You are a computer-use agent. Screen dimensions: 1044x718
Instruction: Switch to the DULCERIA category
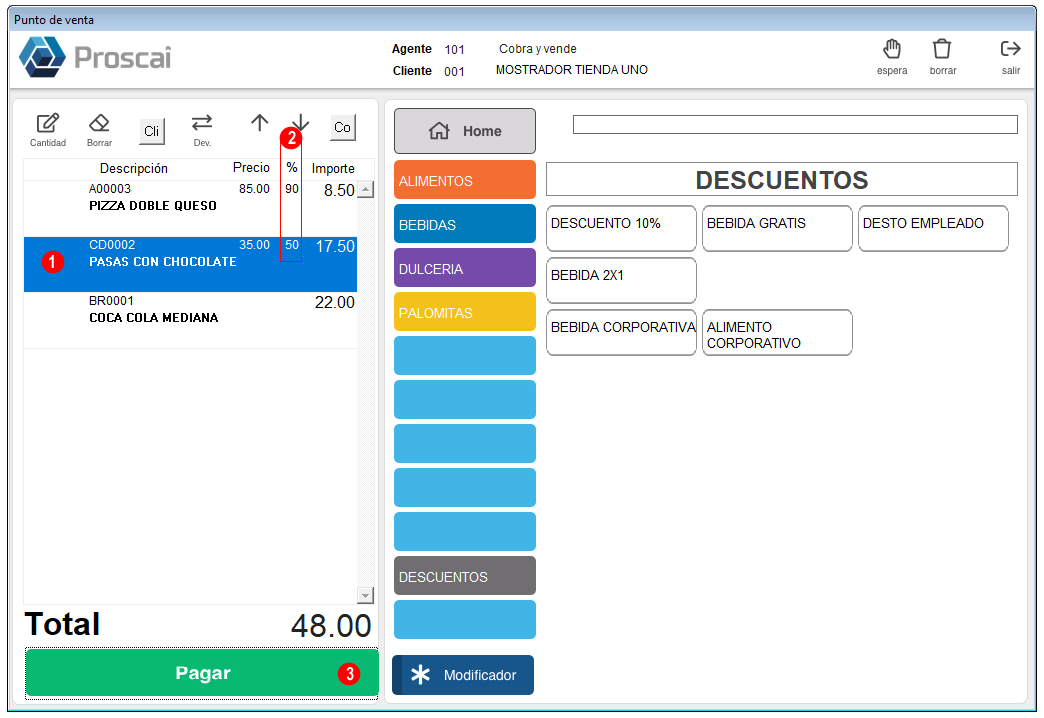[465, 268]
